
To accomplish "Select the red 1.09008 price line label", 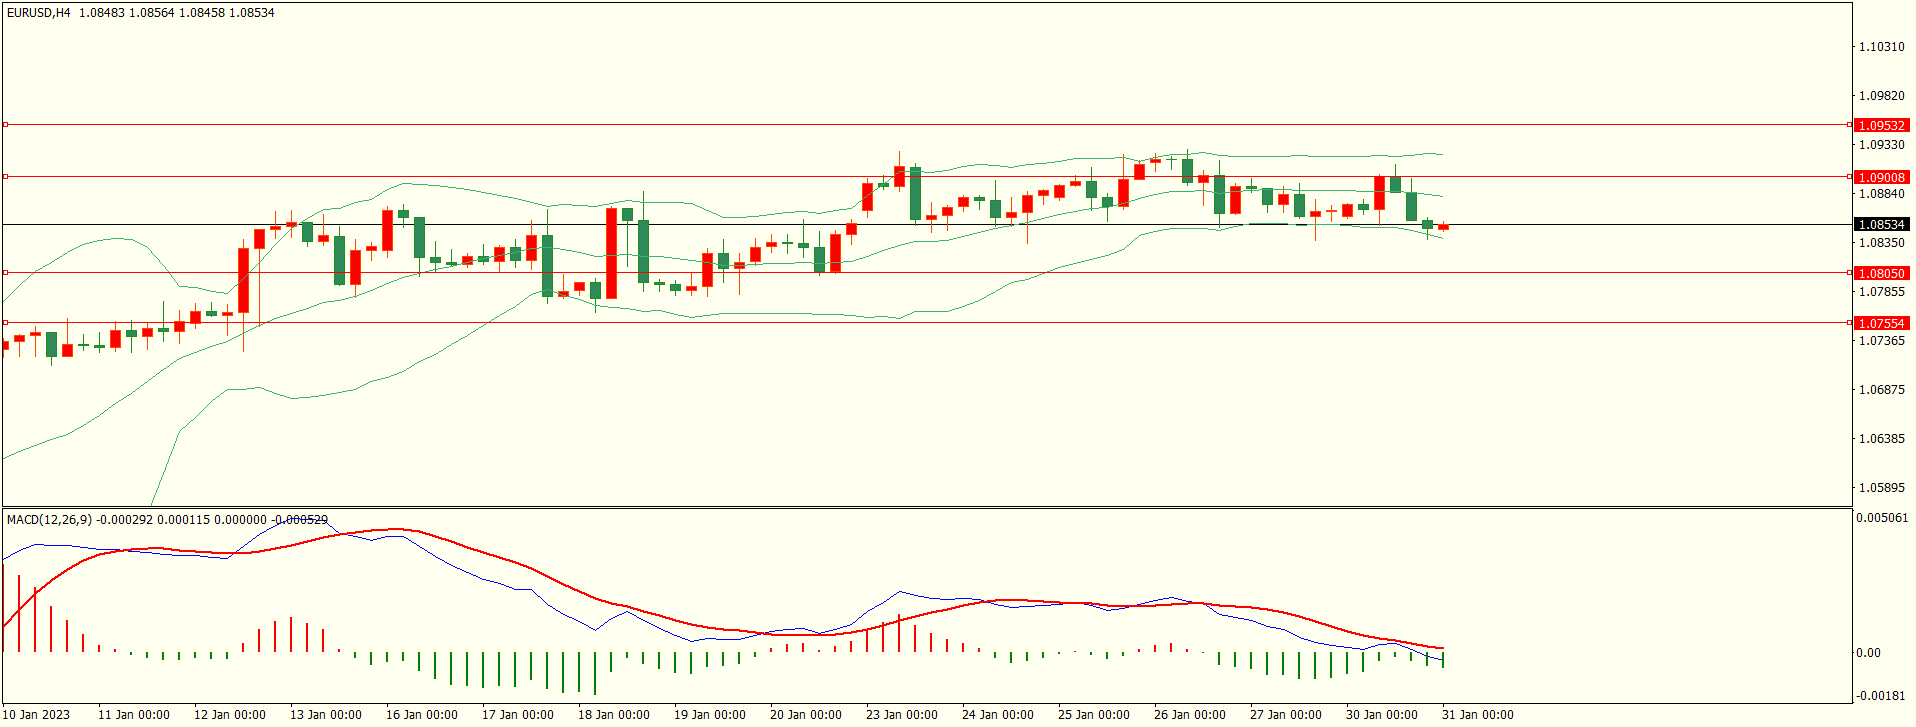I will pyautogui.click(x=1880, y=178).
